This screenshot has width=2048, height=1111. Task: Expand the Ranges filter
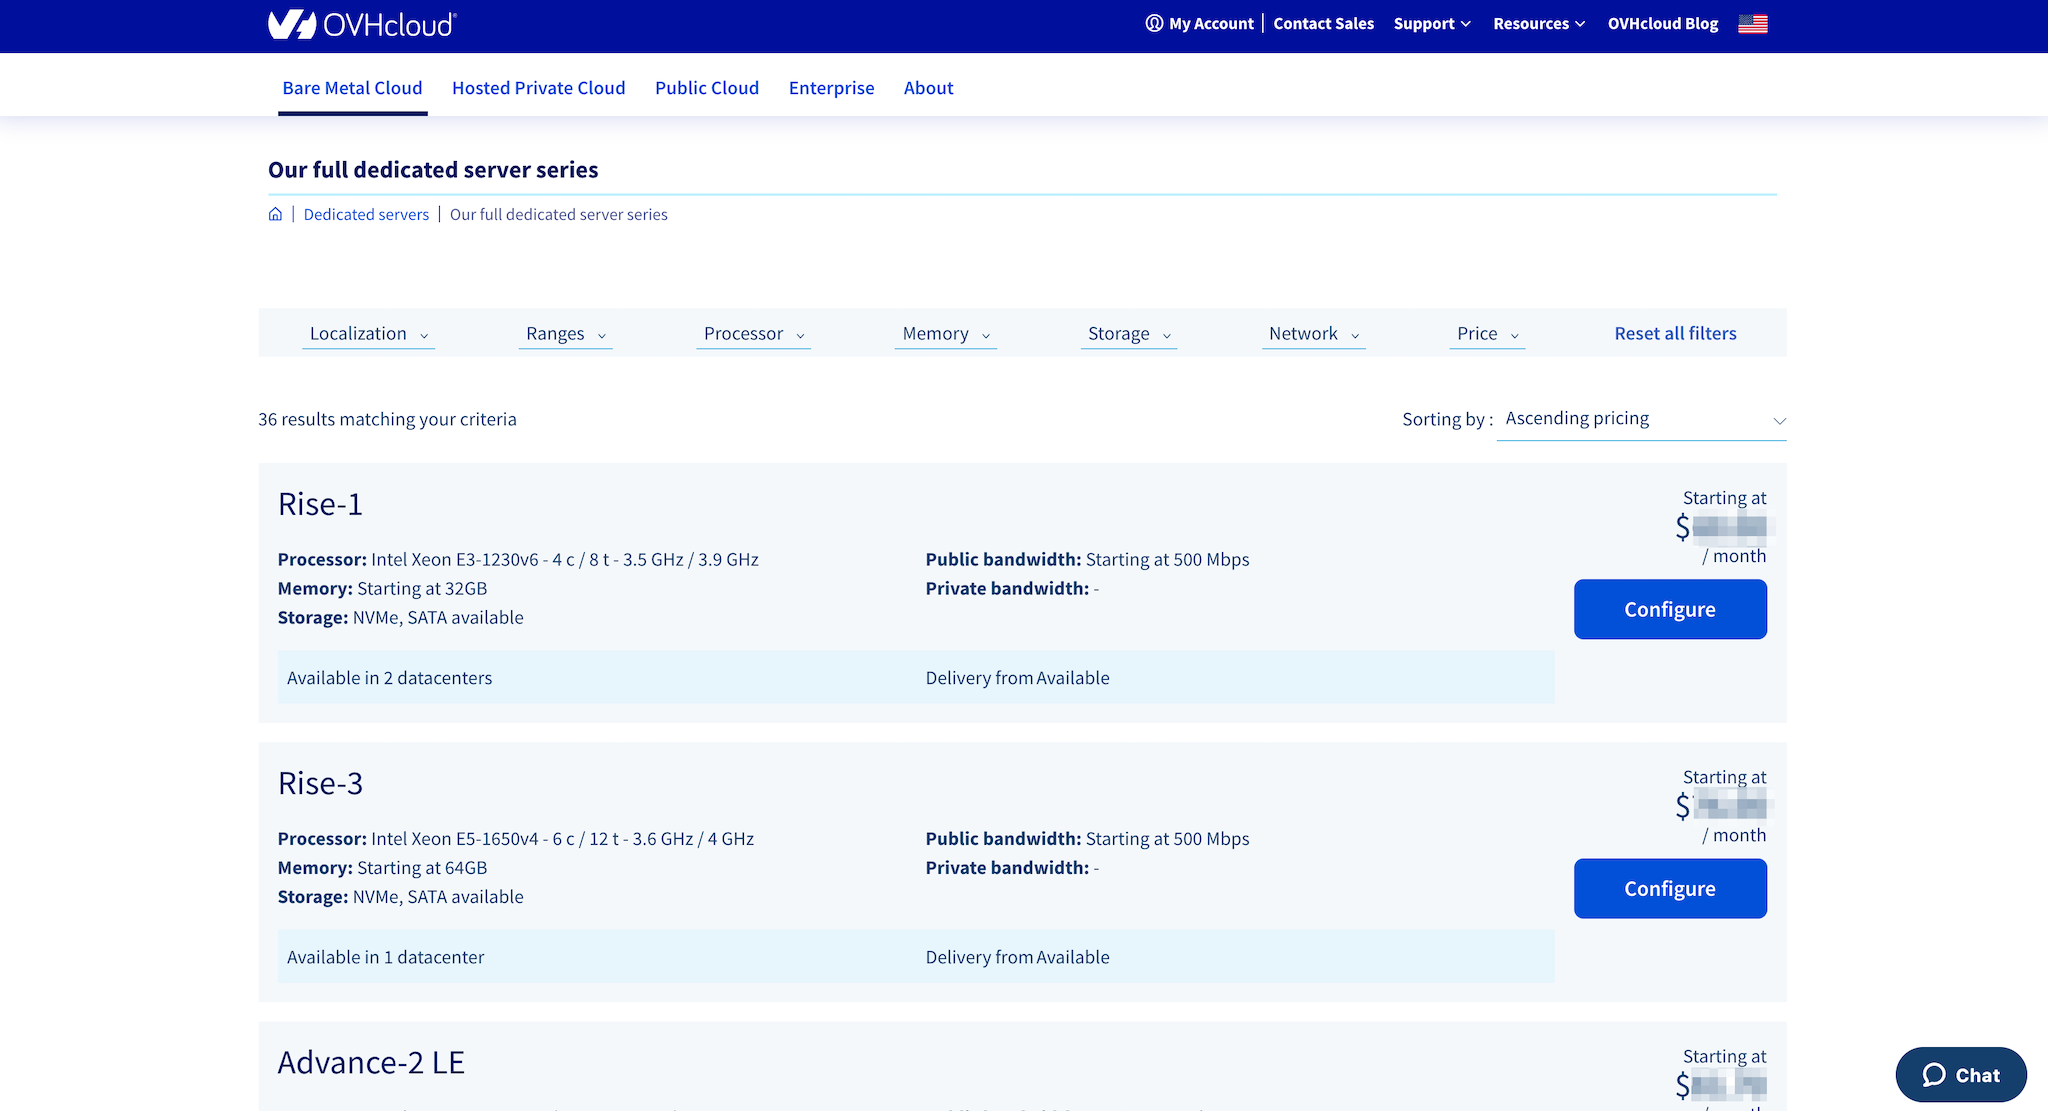pyautogui.click(x=565, y=334)
